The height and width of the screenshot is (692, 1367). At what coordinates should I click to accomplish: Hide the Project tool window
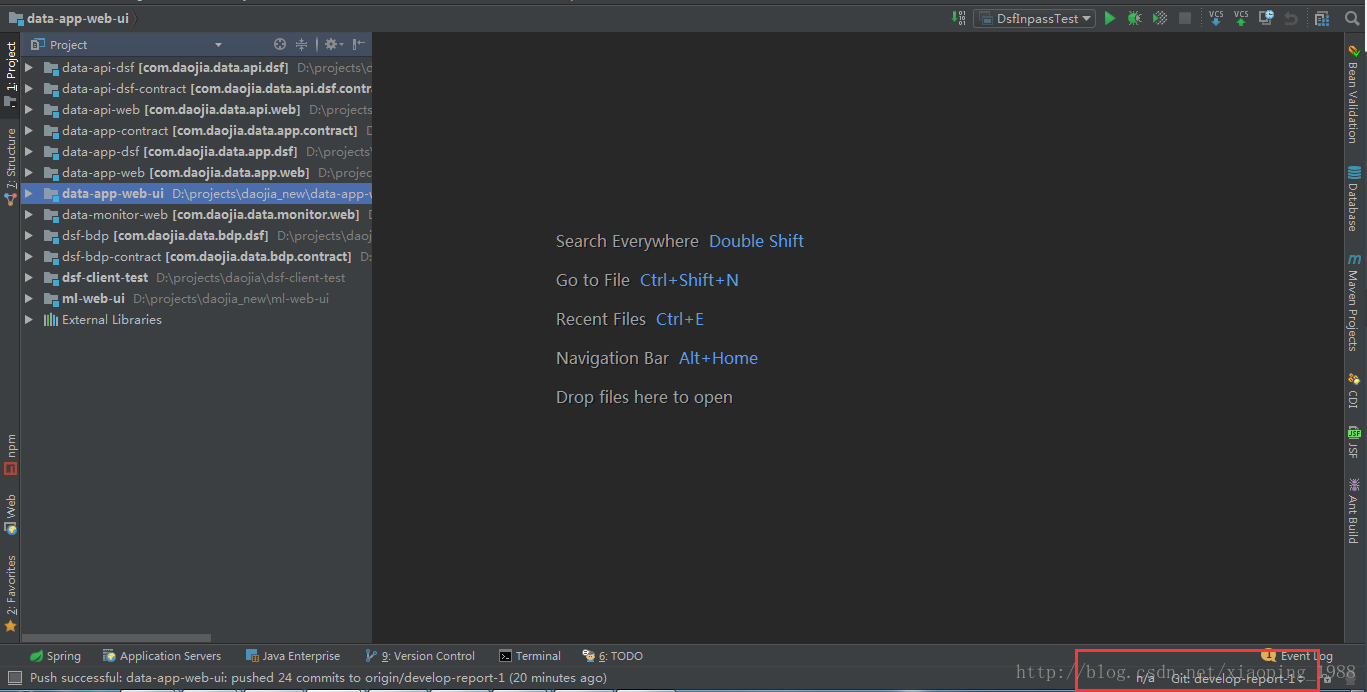359,44
